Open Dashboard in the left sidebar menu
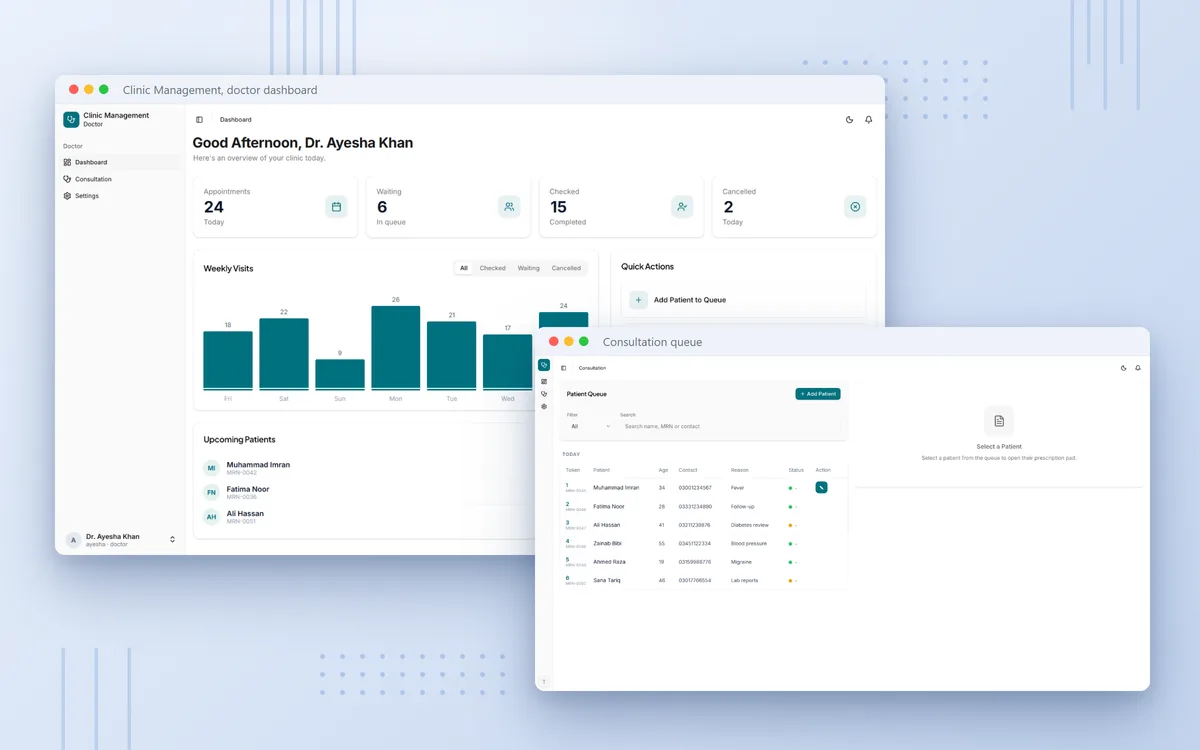This screenshot has width=1200, height=750. pyautogui.click(x=120, y=162)
